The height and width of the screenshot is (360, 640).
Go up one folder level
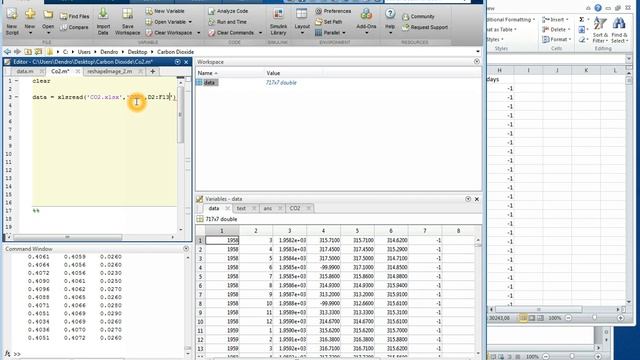click(x=28, y=52)
